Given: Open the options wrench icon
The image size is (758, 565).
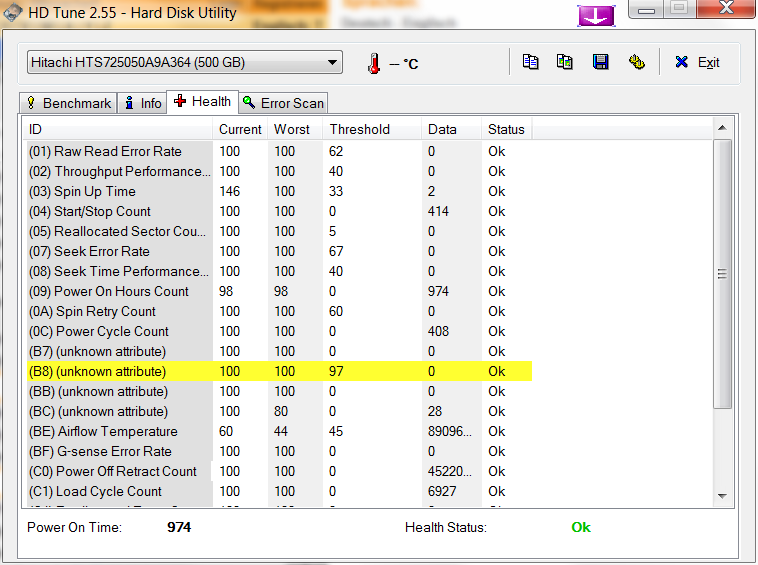Looking at the screenshot, I should click(x=637, y=62).
